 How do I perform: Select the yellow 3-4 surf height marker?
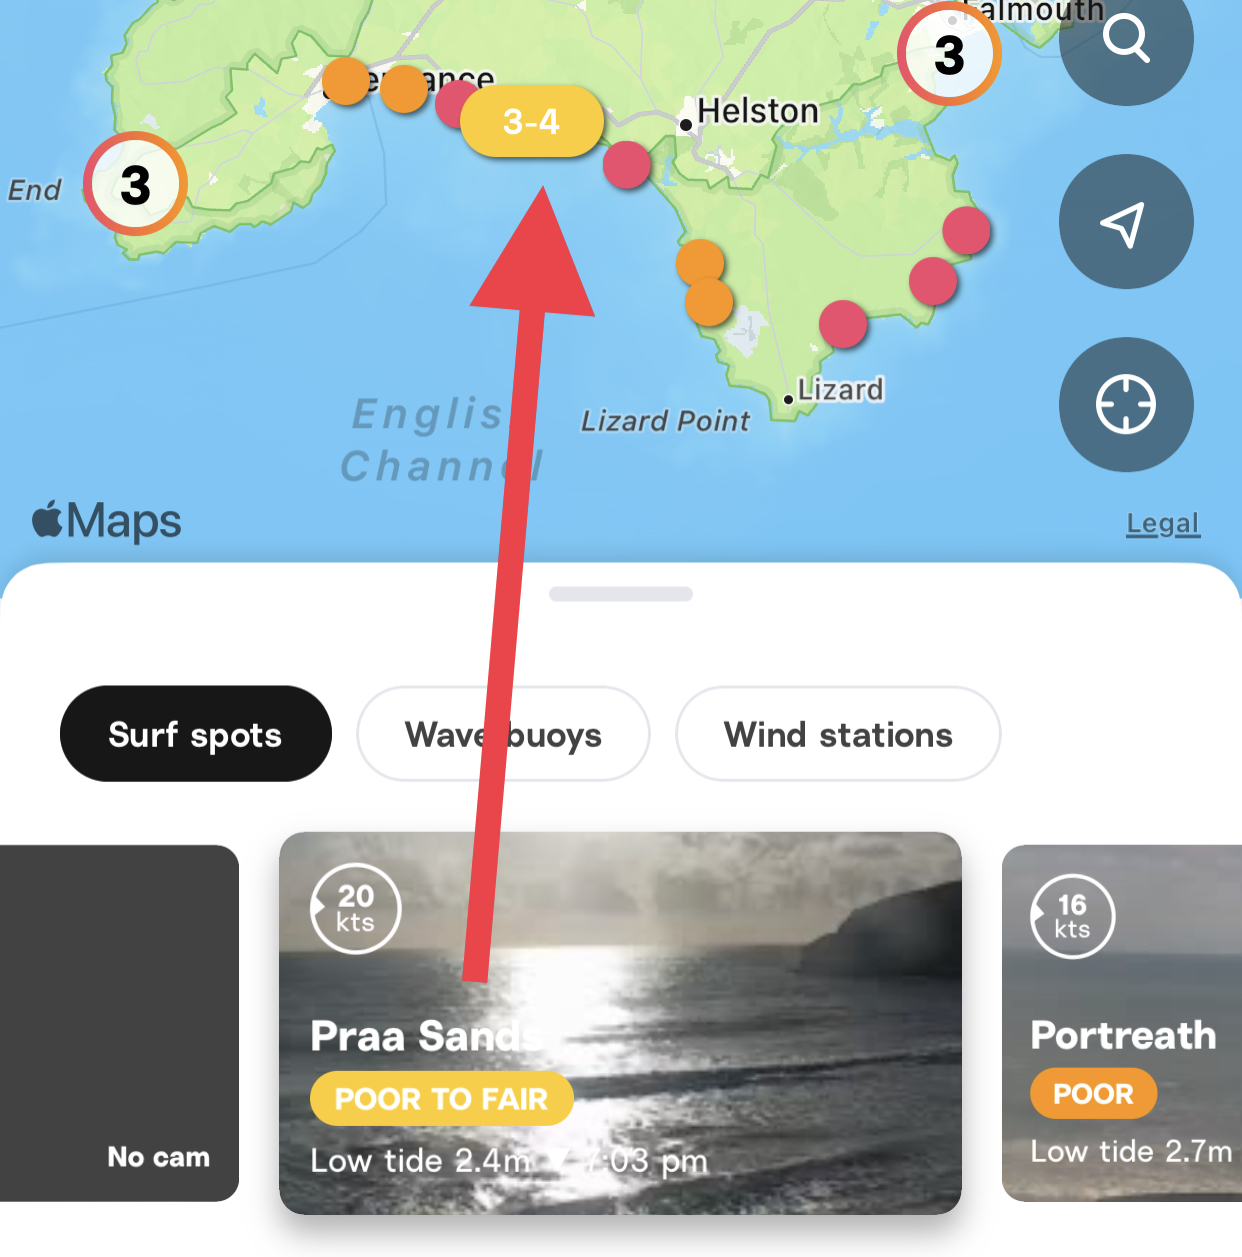pyautogui.click(x=532, y=122)
